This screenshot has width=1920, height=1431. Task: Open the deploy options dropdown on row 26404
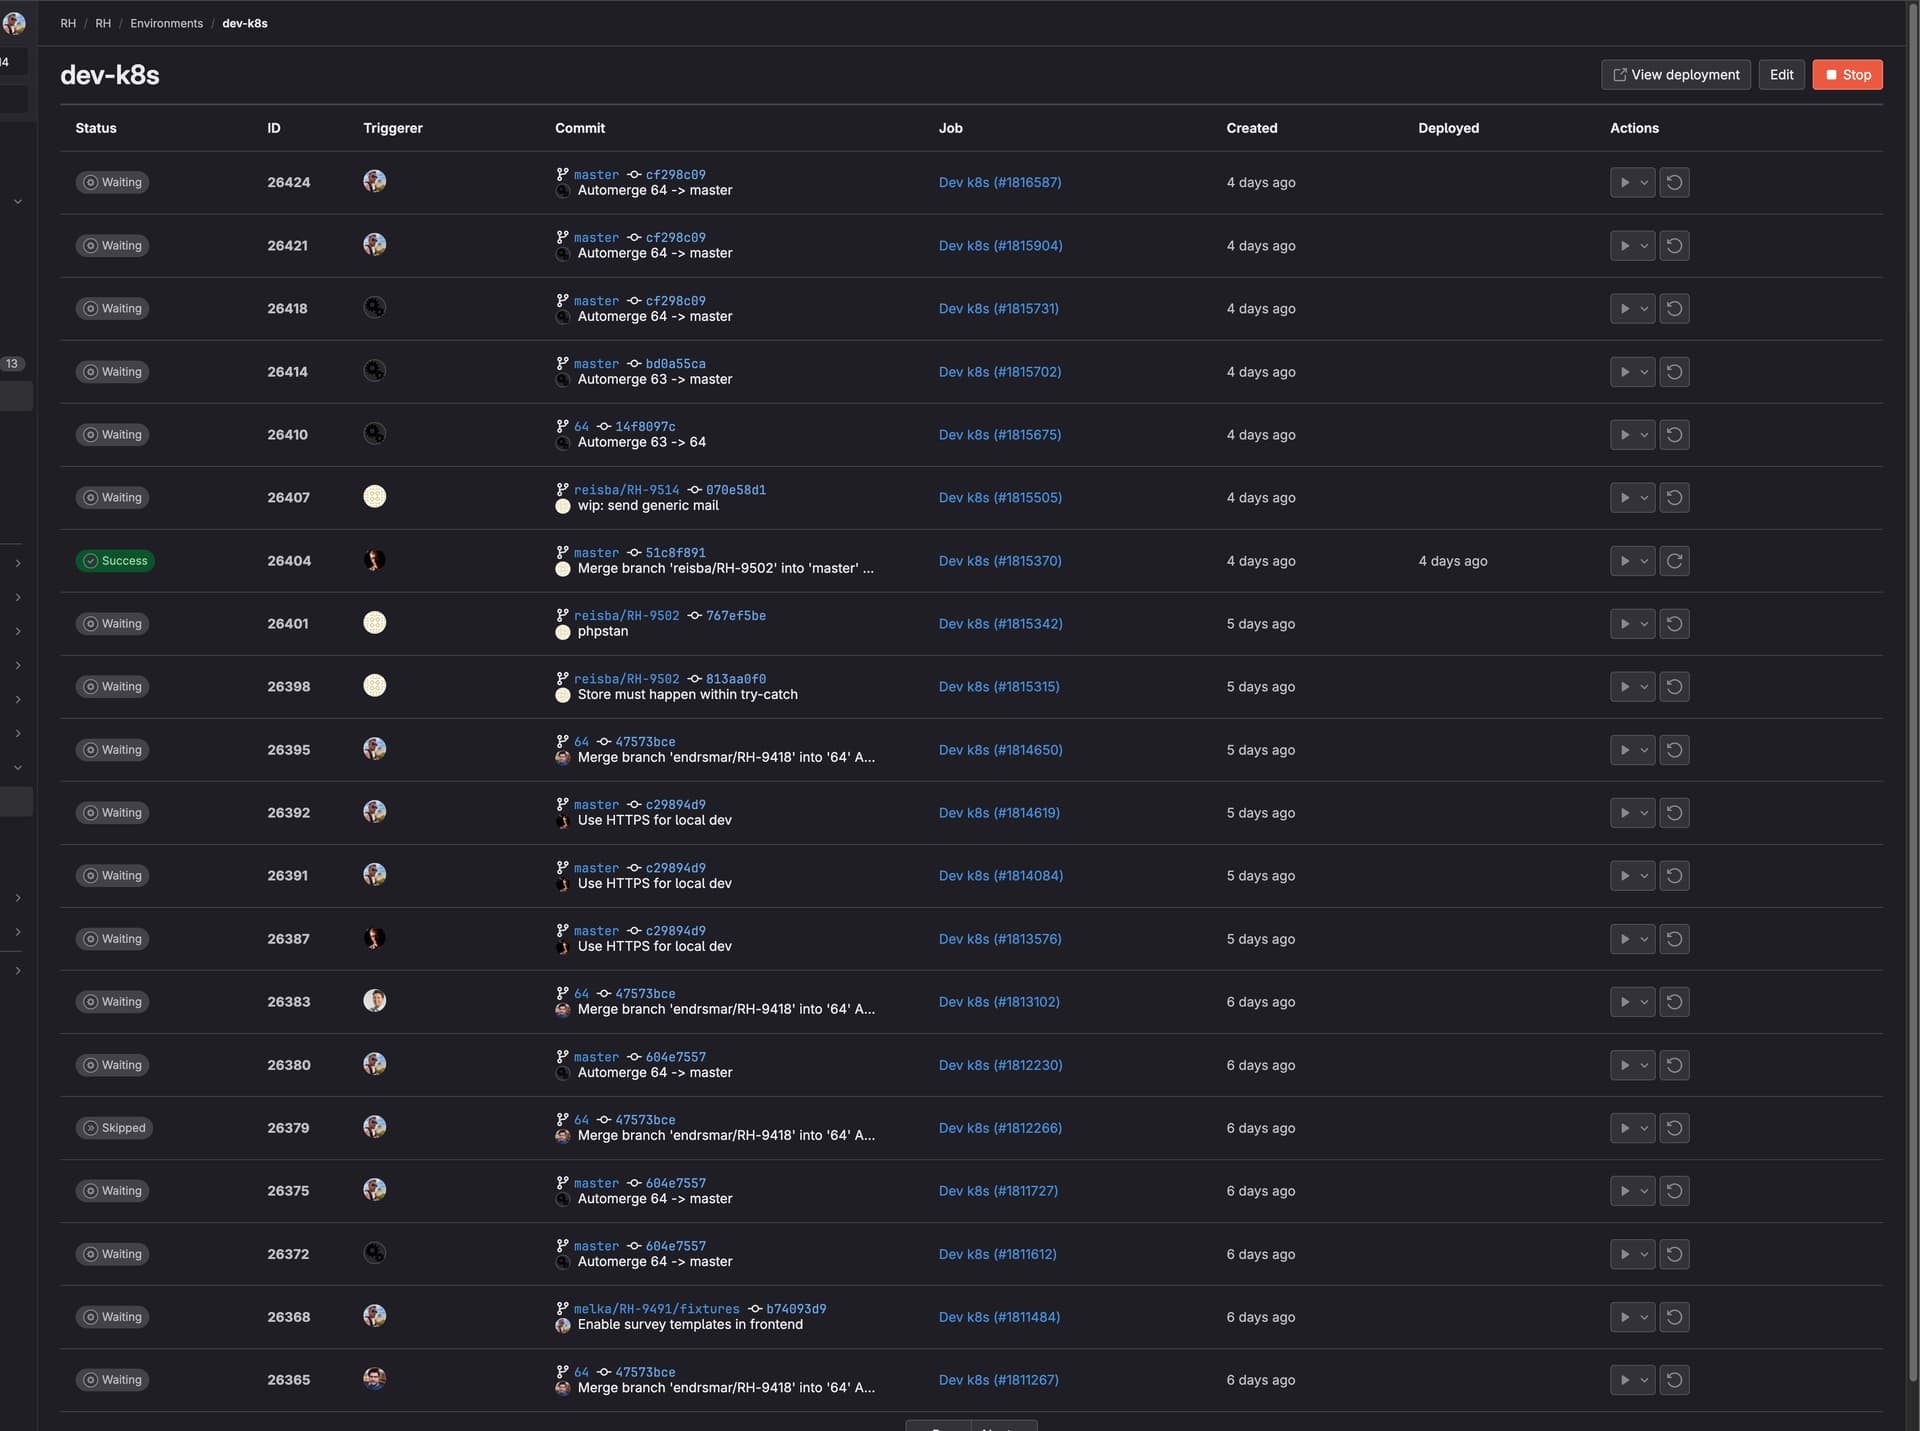(1643, 561)
